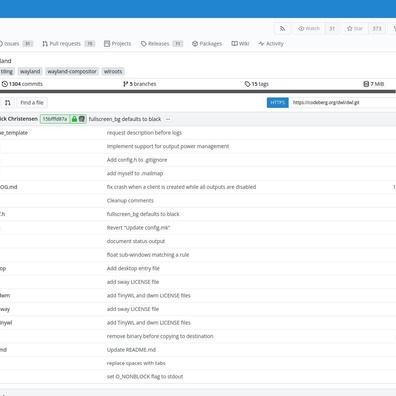Open commit Update README.md

131,350
